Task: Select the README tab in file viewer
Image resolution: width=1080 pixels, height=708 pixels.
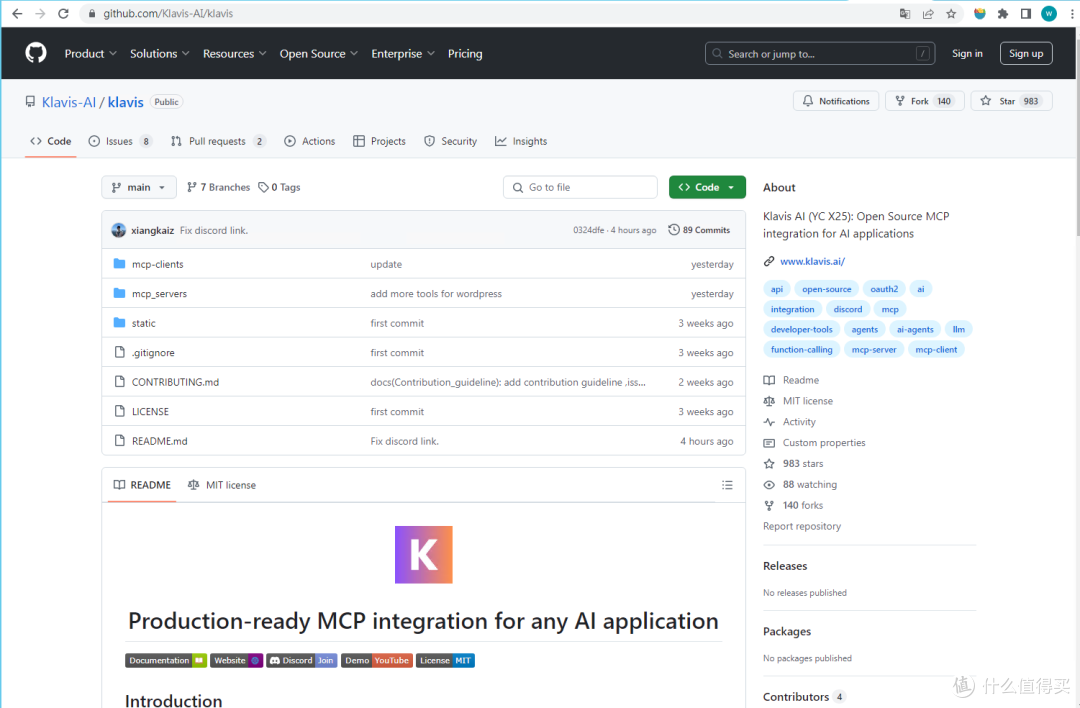Action: 142,486
